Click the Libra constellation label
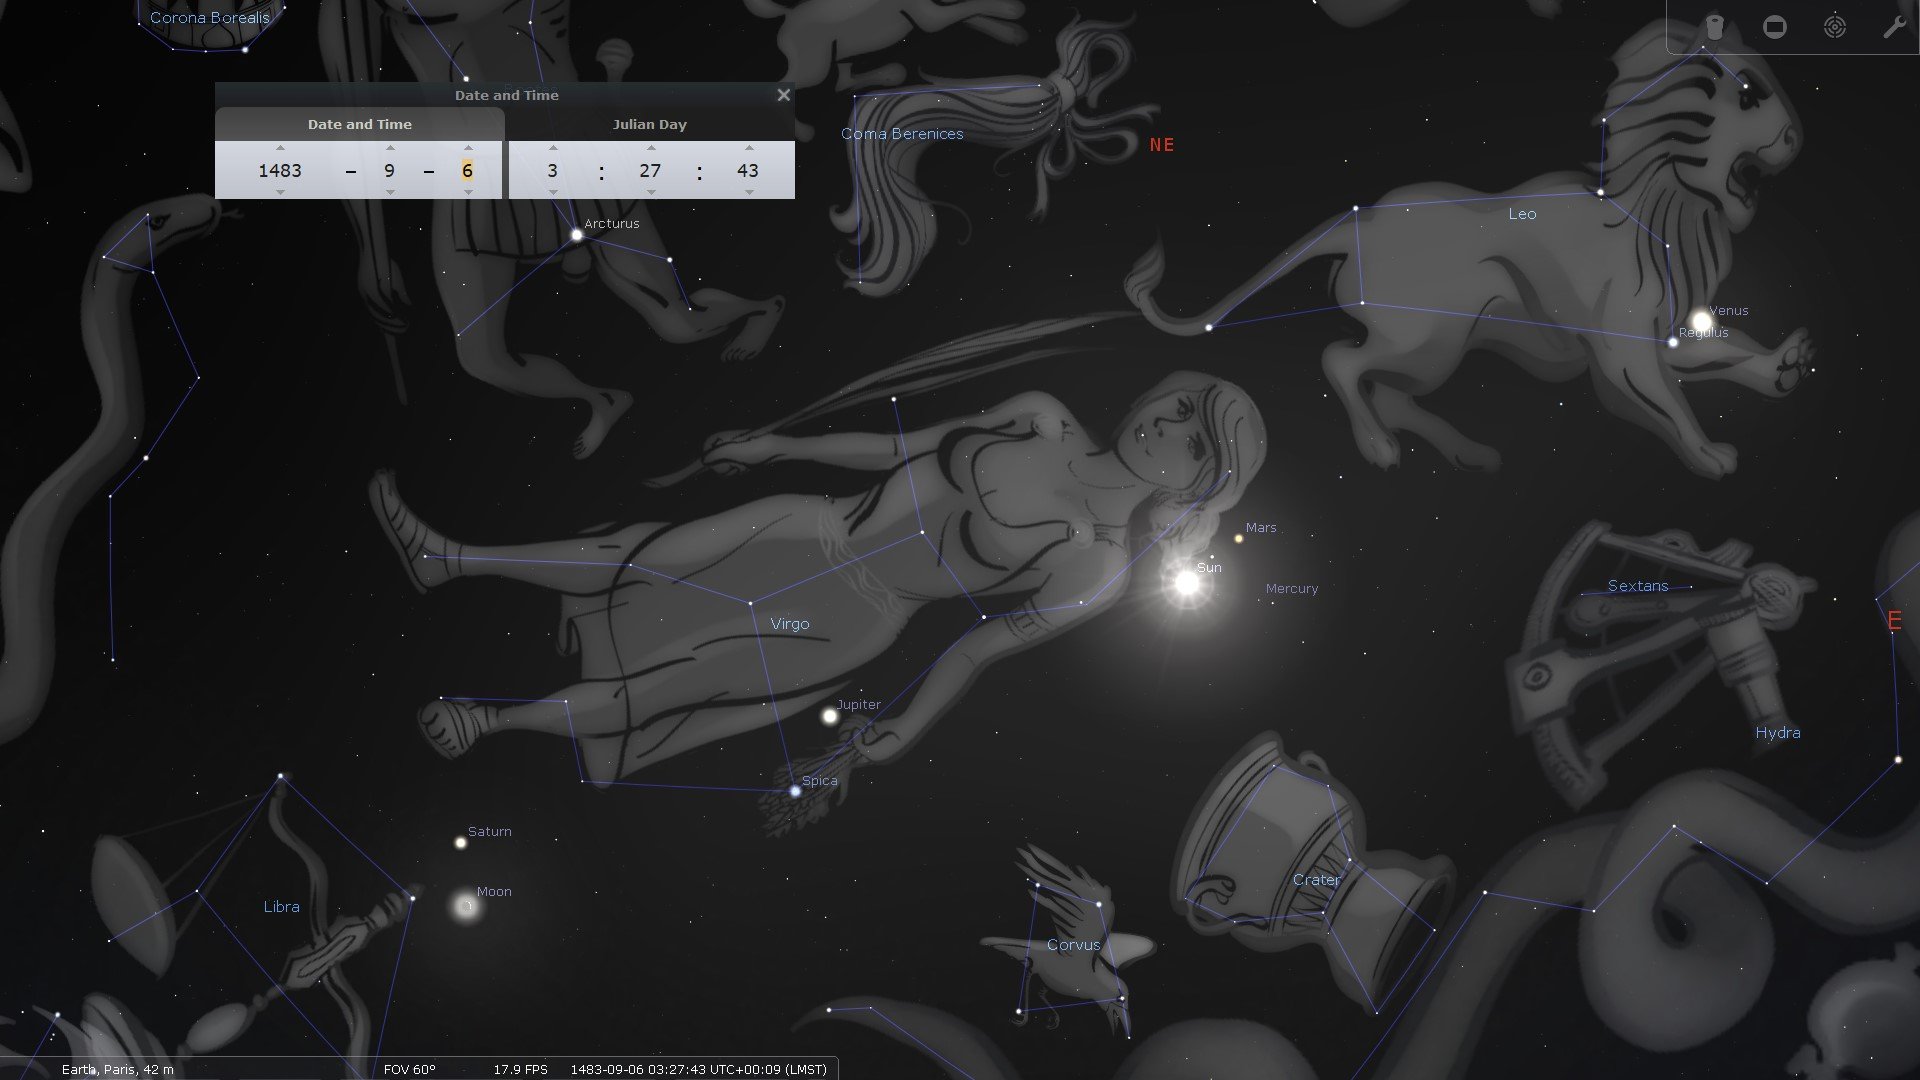Viewport: 1920px width, 1080px height. (281, 907)
